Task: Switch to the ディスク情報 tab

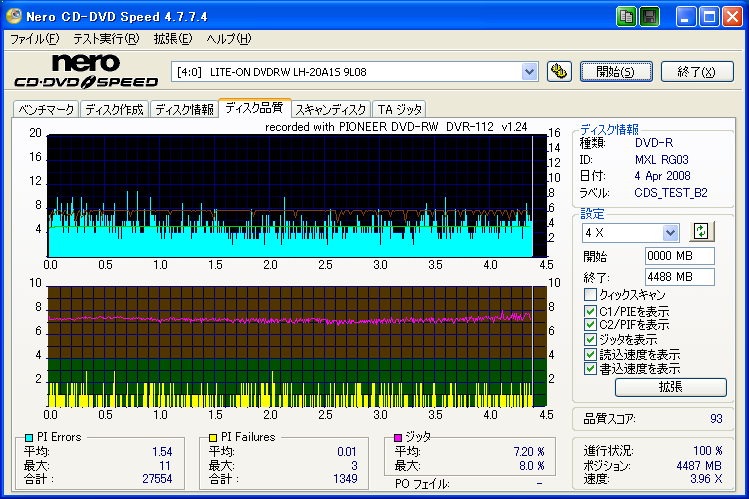Action: pos(184,109)
